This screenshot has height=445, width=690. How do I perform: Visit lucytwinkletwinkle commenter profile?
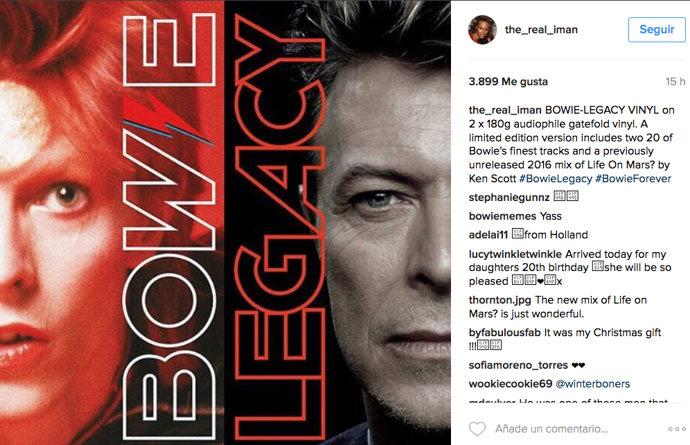point(515,254)
